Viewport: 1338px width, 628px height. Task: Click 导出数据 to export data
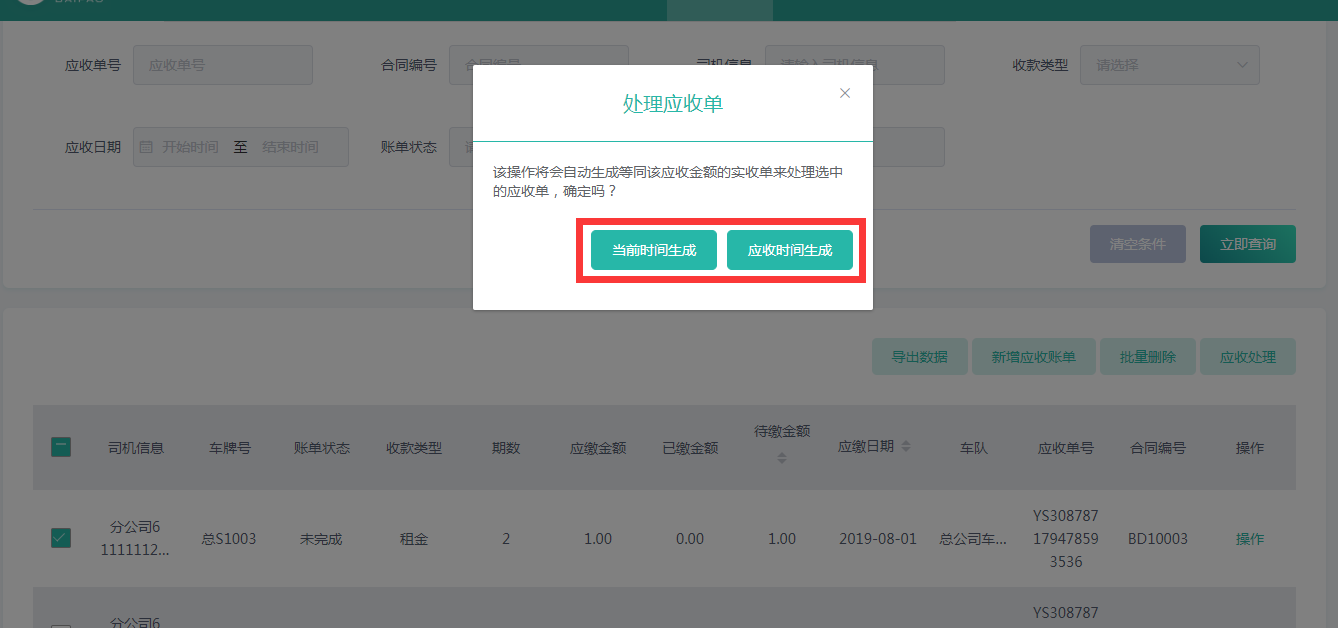pos(919,357)
